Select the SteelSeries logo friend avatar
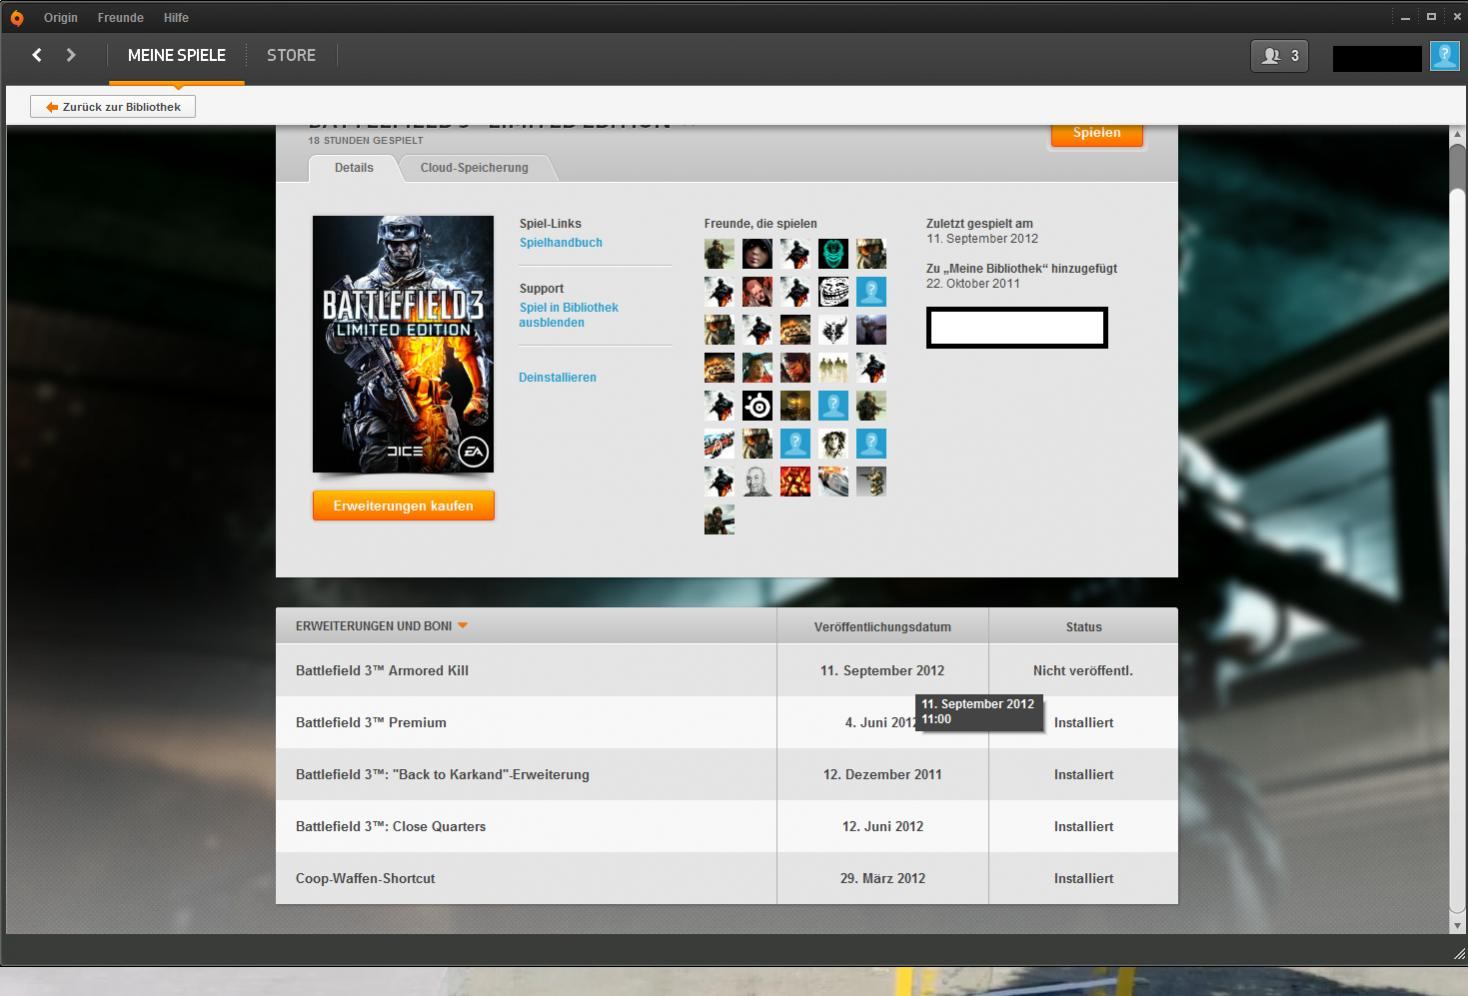The width and height of the screenshot is (1468, 996). coord(757,406)
